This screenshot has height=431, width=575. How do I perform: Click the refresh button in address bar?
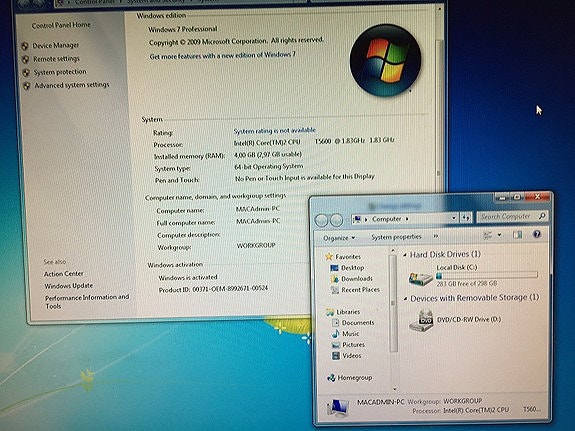pyautogui.click(x=466, y=218)
